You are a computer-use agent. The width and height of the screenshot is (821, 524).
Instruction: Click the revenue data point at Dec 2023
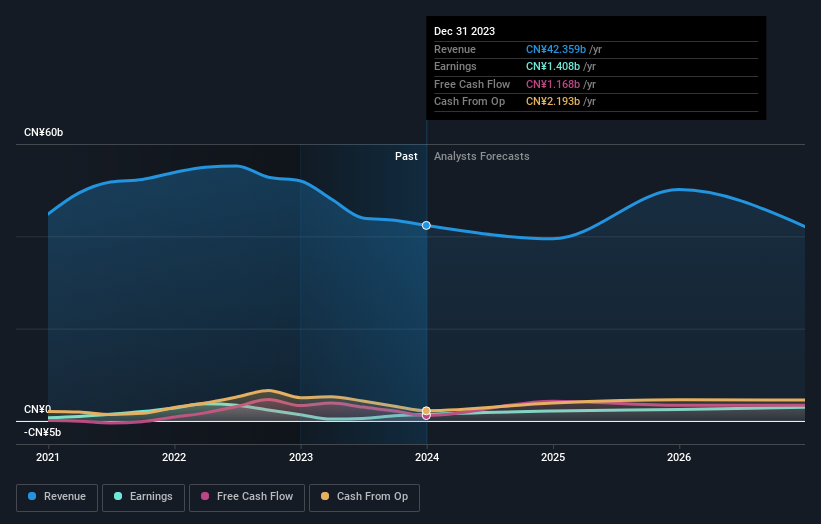click(426, 226)
